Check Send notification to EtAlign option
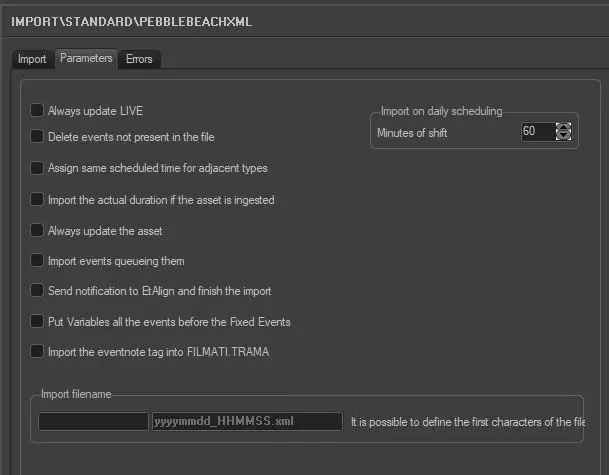609x475 pixels. (x=37, y=291)
